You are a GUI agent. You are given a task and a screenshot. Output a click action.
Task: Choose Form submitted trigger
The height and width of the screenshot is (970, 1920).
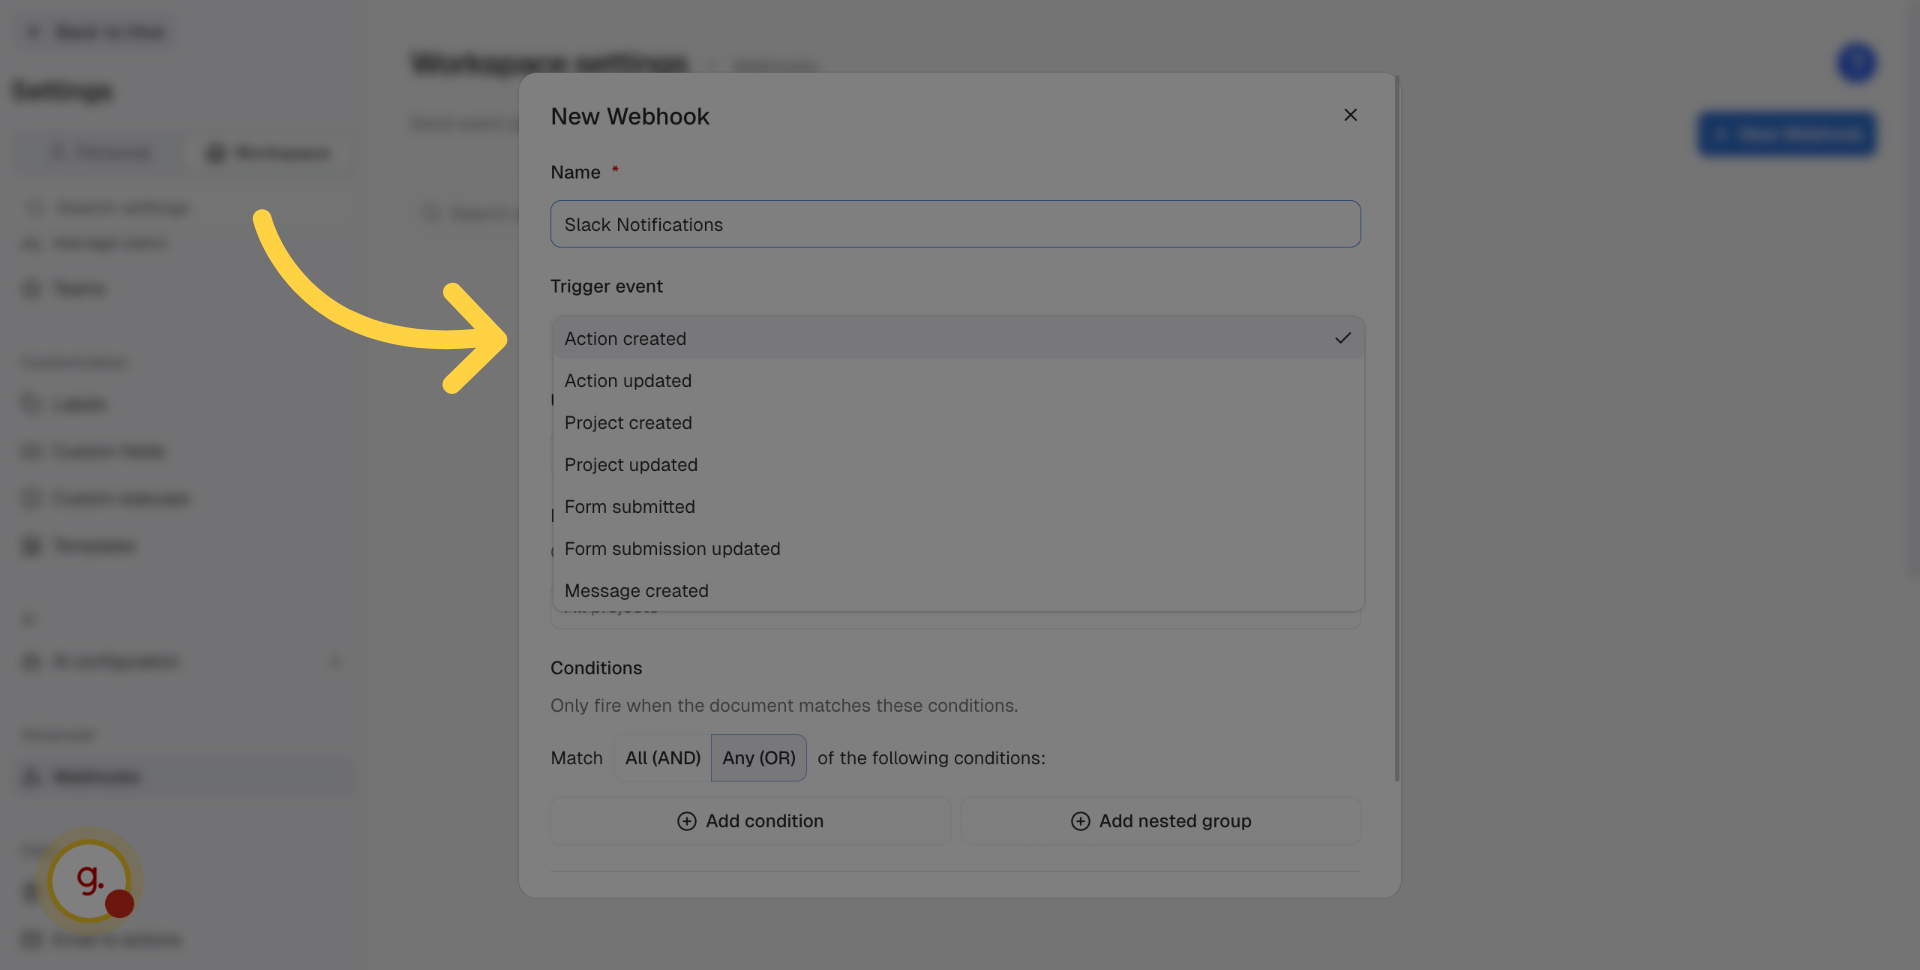(x=958, y=506)
